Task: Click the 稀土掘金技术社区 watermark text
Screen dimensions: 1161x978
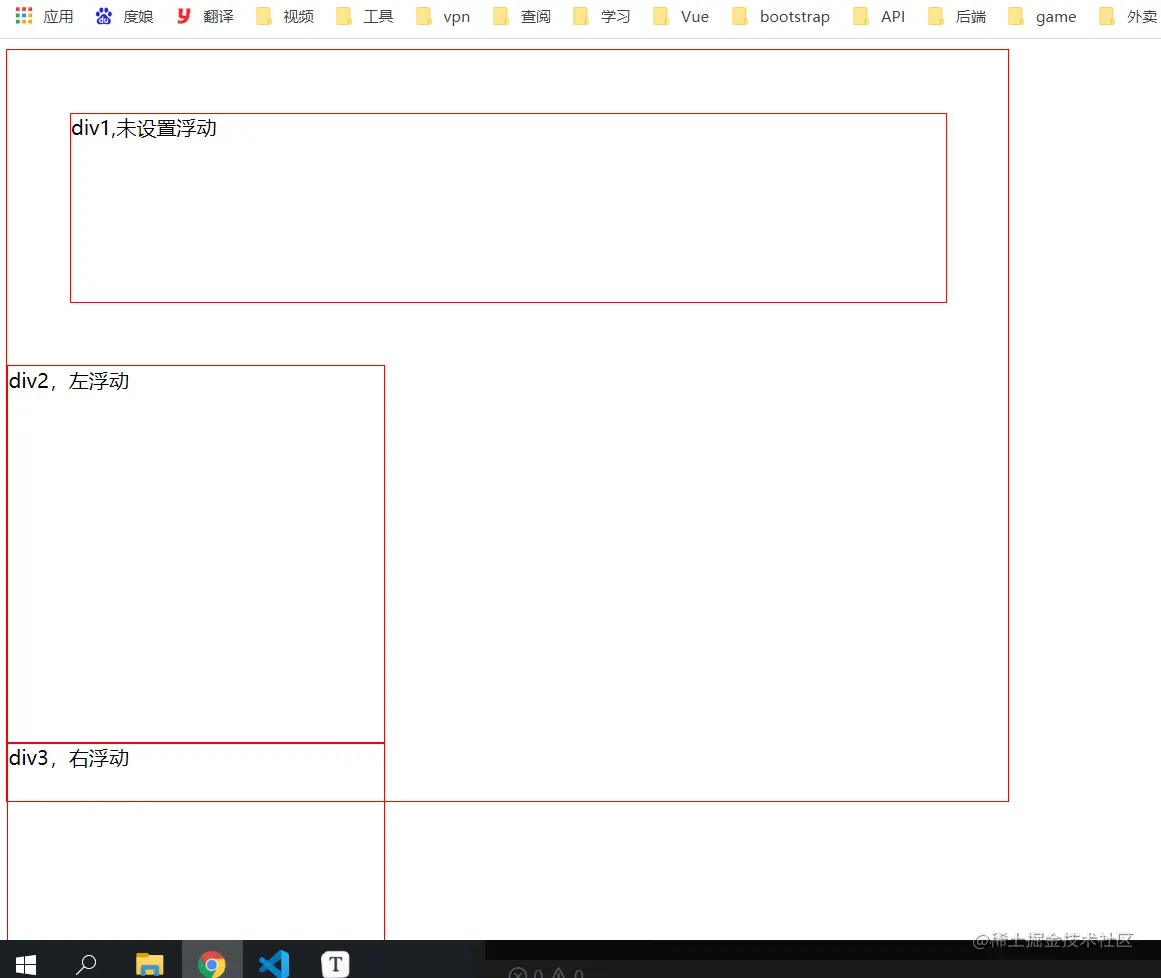Action: [1052, 941]
